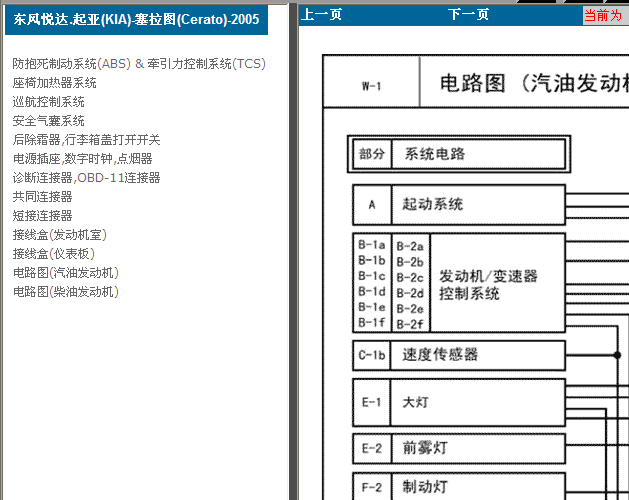Viewport: 629px width, 500px height.
Task: Open the 共同连接器 link
Action: (42, 197)
